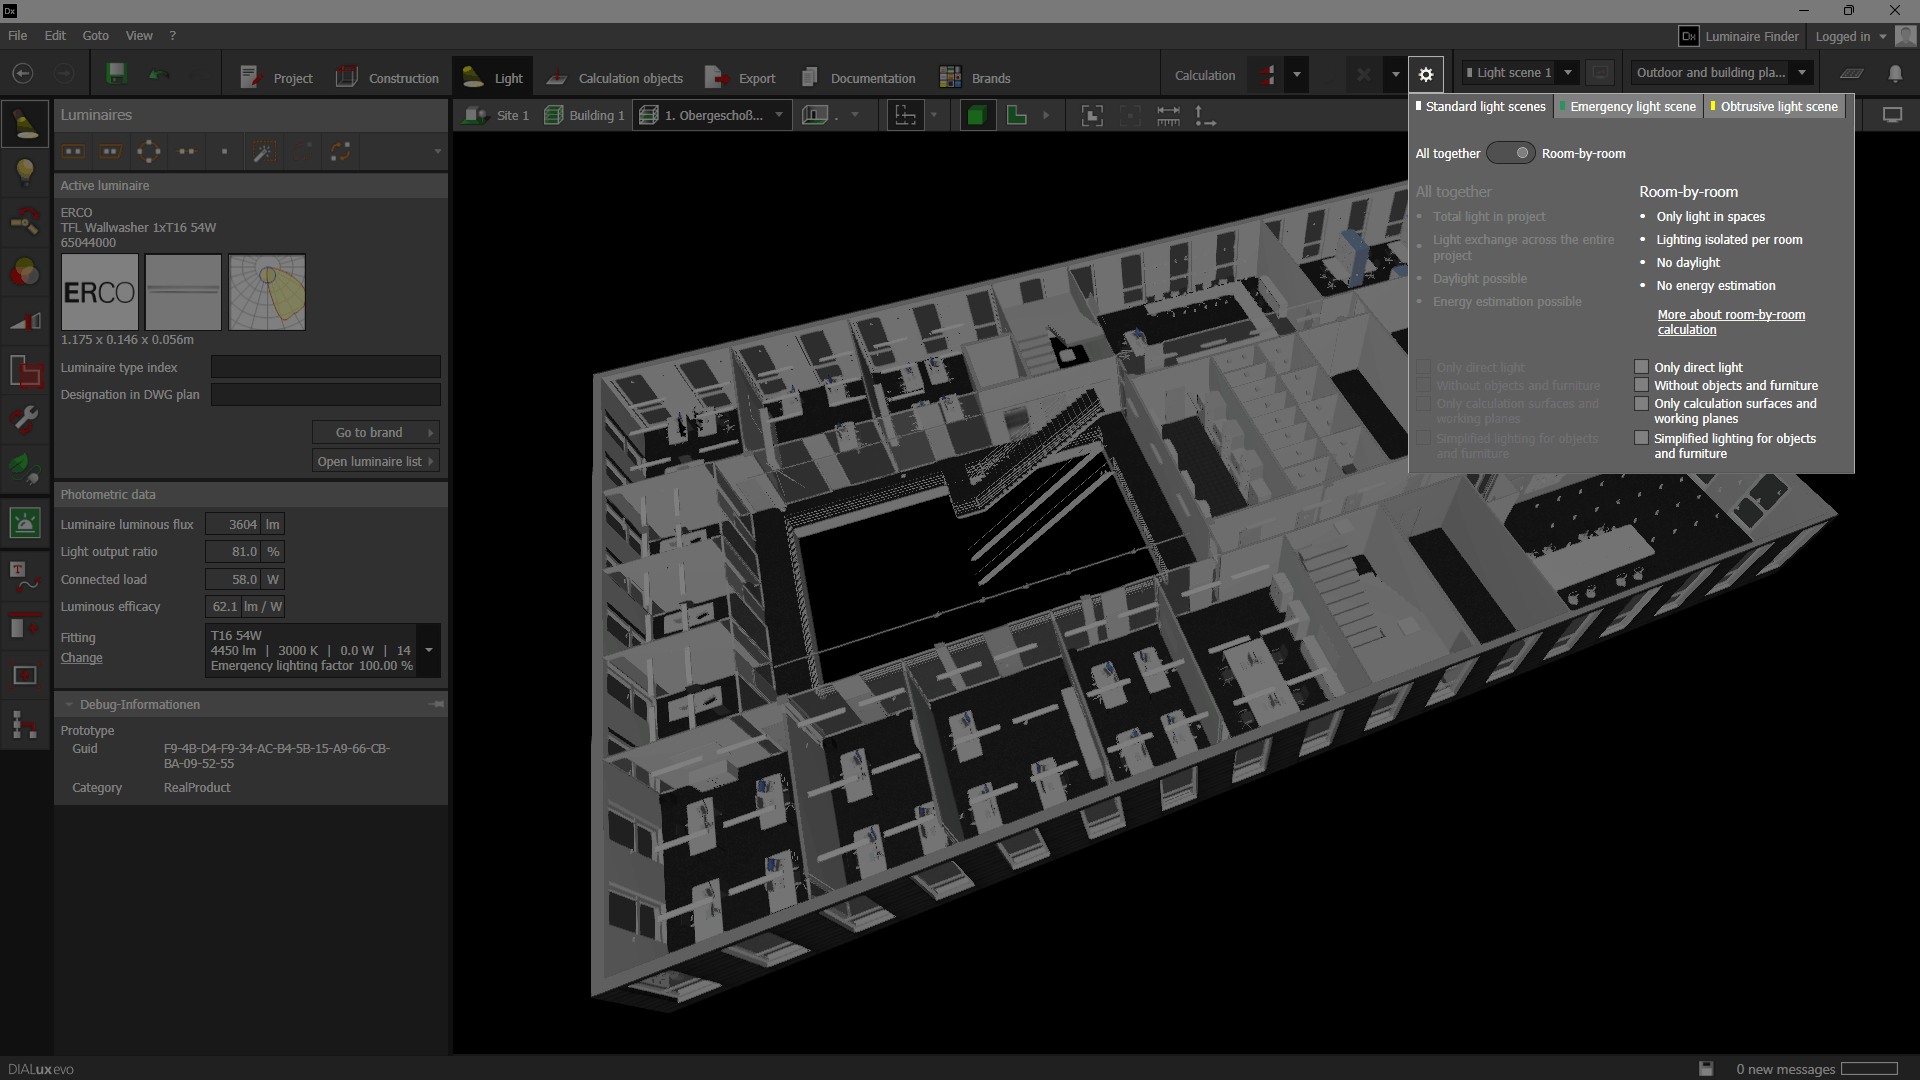Click the automatic arrangement wand icon
Viewport: 1920px width, 1080px height.
coord(263,152)
